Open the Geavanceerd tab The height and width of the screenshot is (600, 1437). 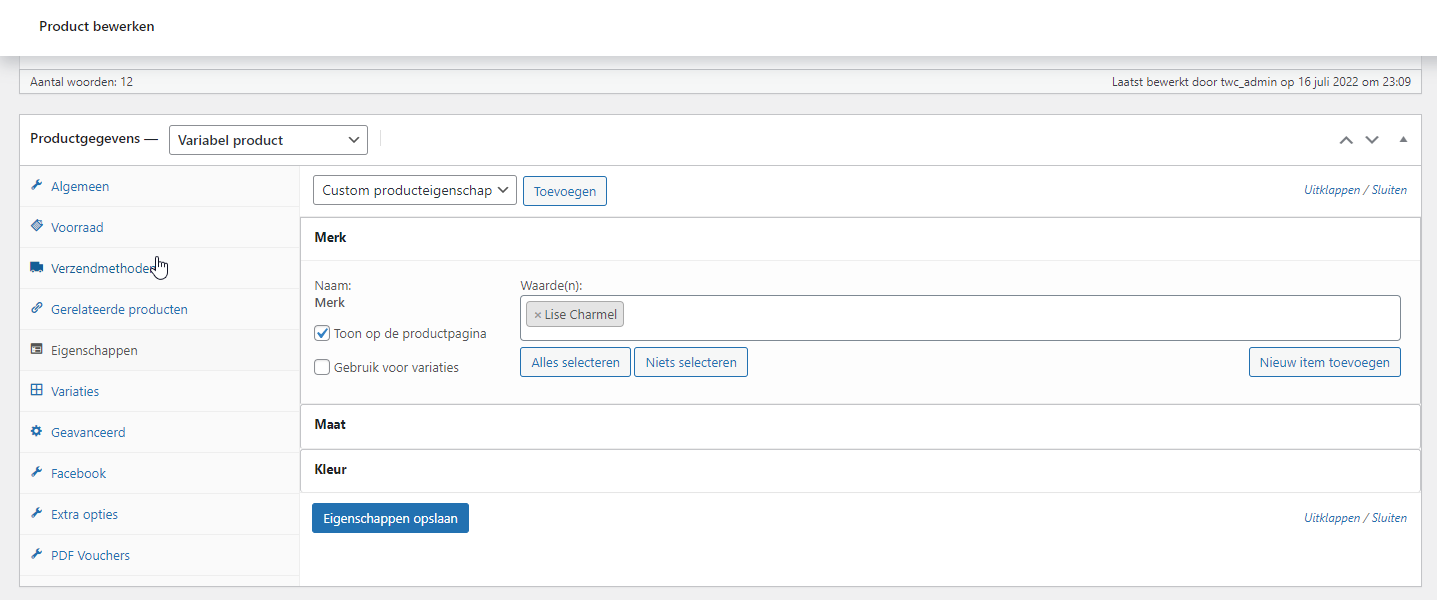[x=160, y=432]
